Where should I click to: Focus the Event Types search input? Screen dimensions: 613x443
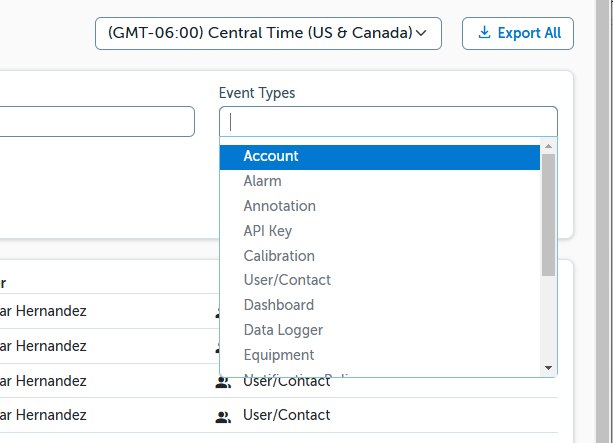click(x=388, y=122)
